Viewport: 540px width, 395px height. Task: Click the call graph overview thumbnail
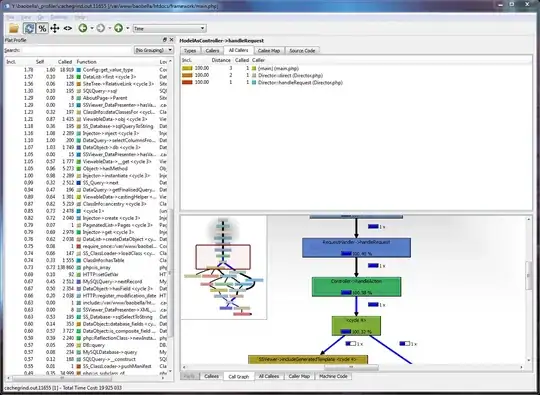tap(224, 268)
